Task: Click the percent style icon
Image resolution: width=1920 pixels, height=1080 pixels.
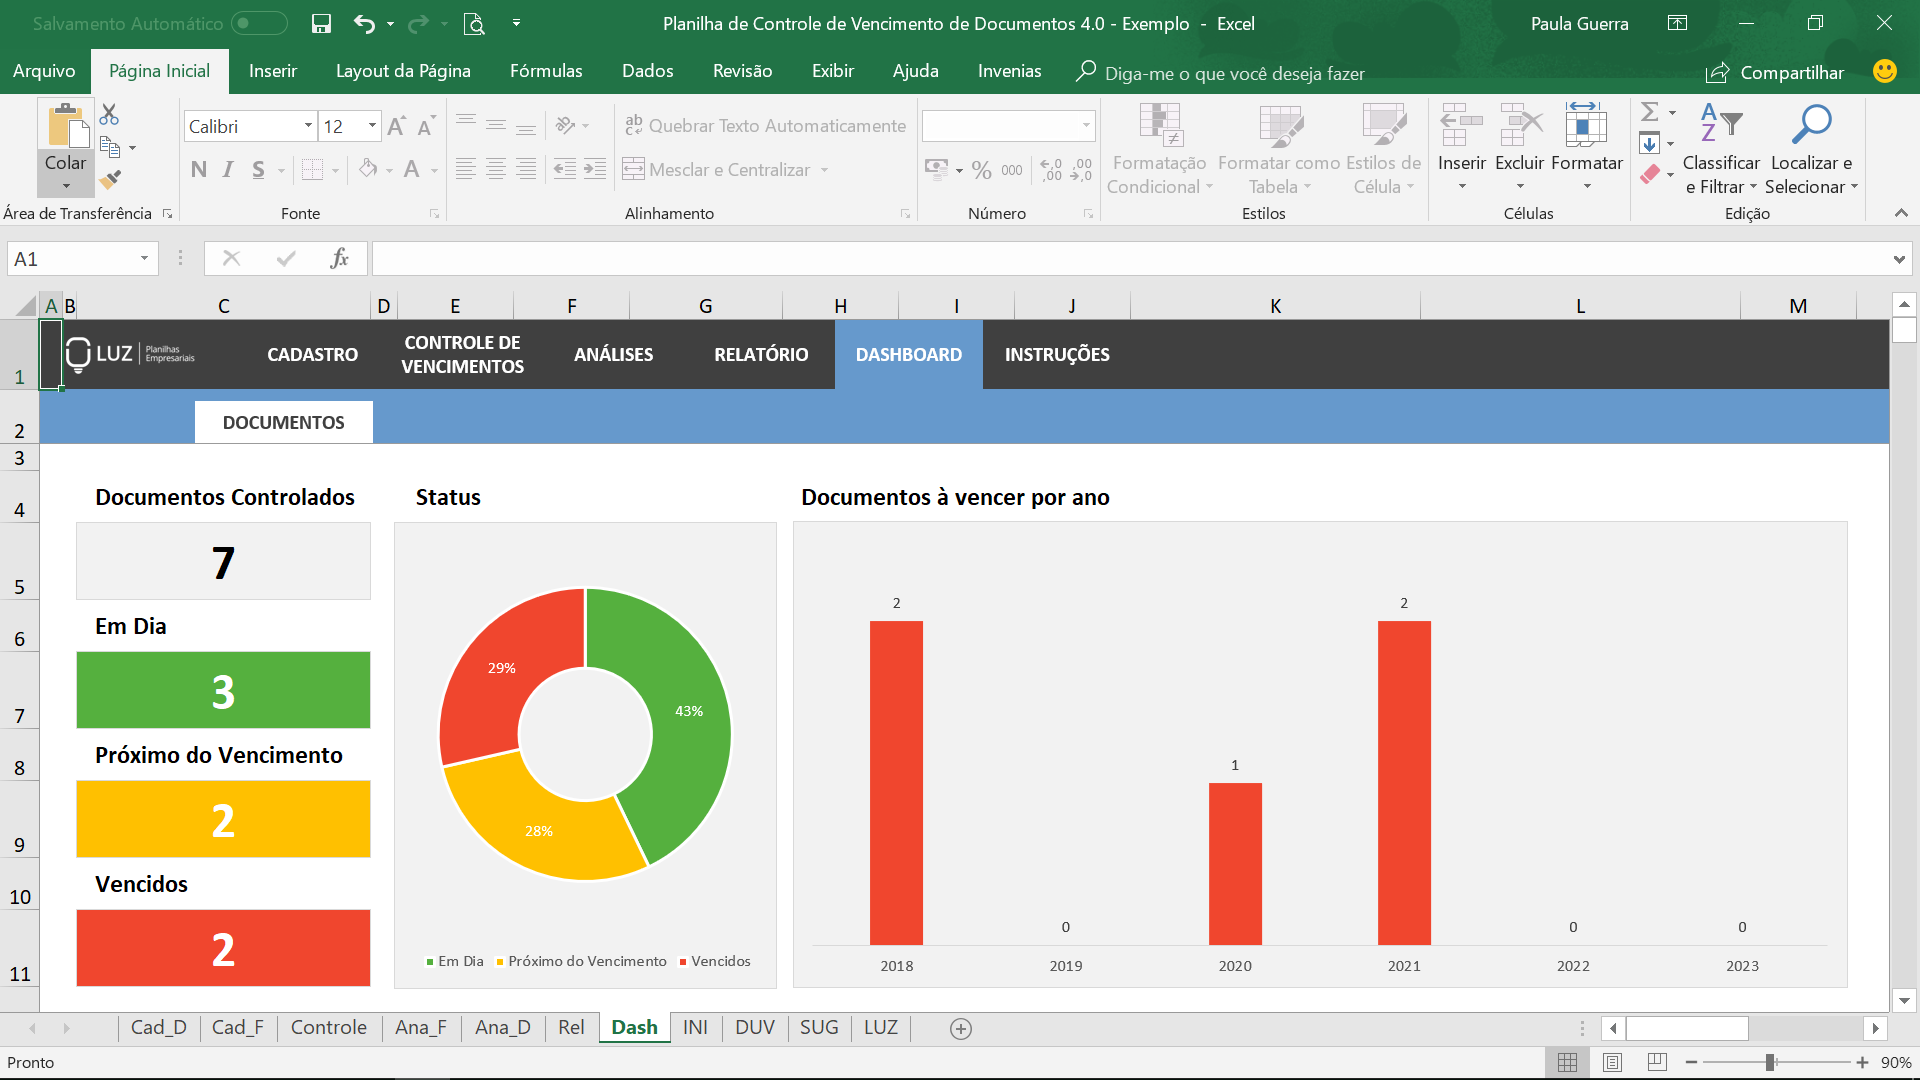Action: pos(981,170)
